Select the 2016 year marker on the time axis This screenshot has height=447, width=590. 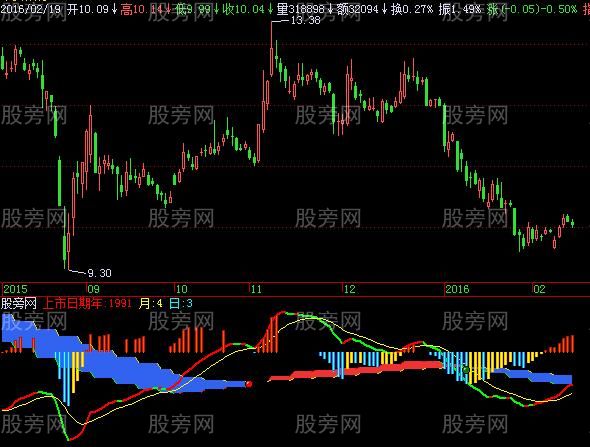coord(457,289)
